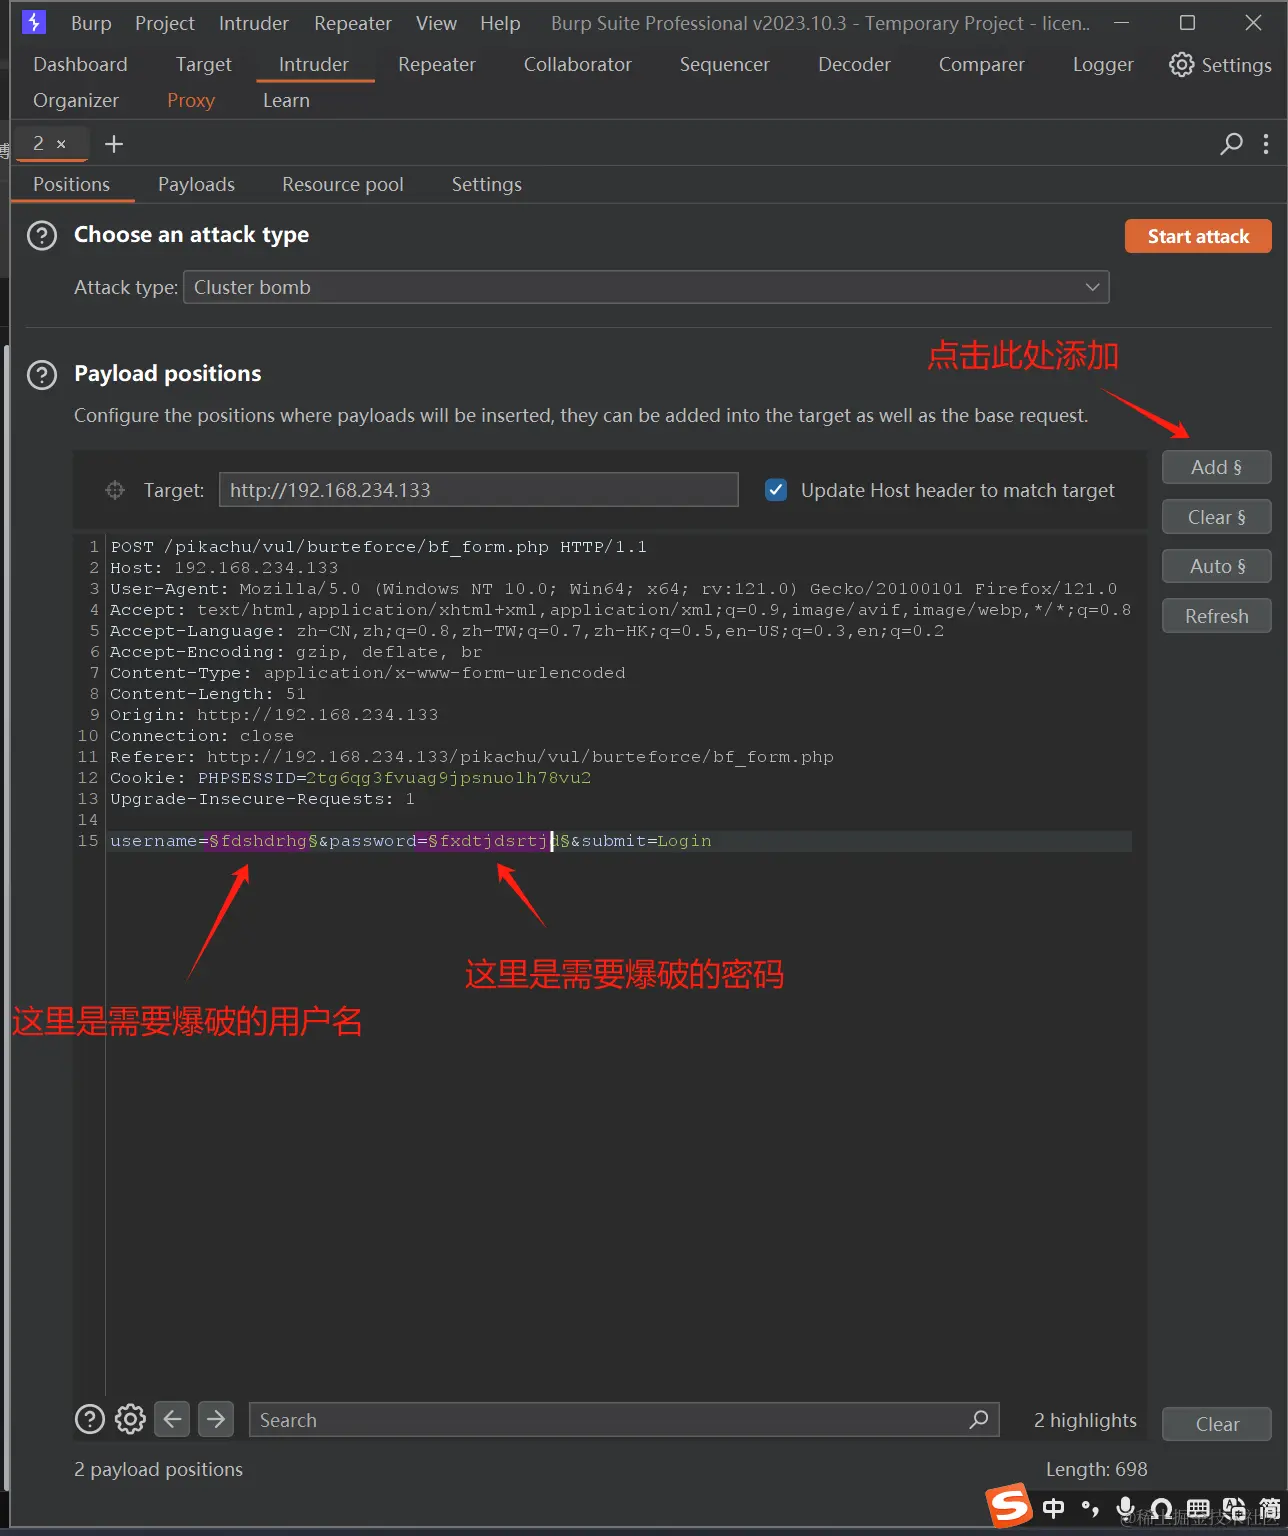Open the Settings gear in top bar
Screen dimensions: 1288x1536
[1220, 65]
